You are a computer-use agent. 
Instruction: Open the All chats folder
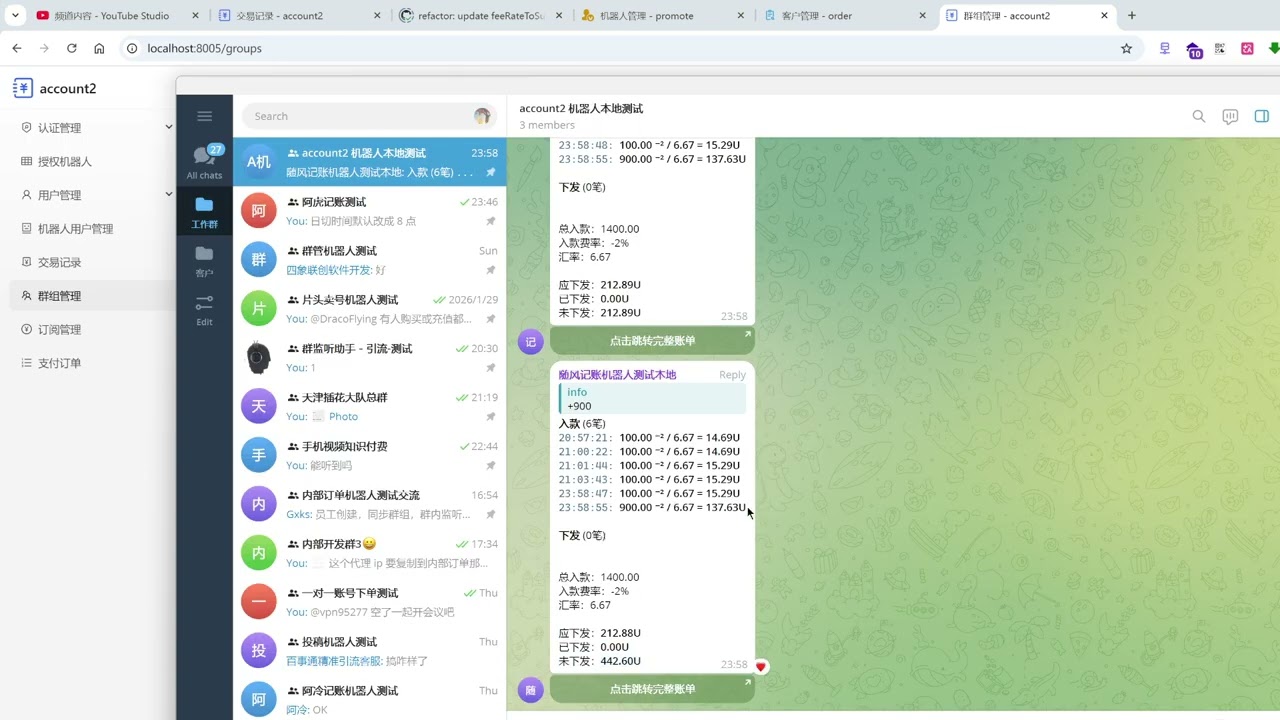204,161
